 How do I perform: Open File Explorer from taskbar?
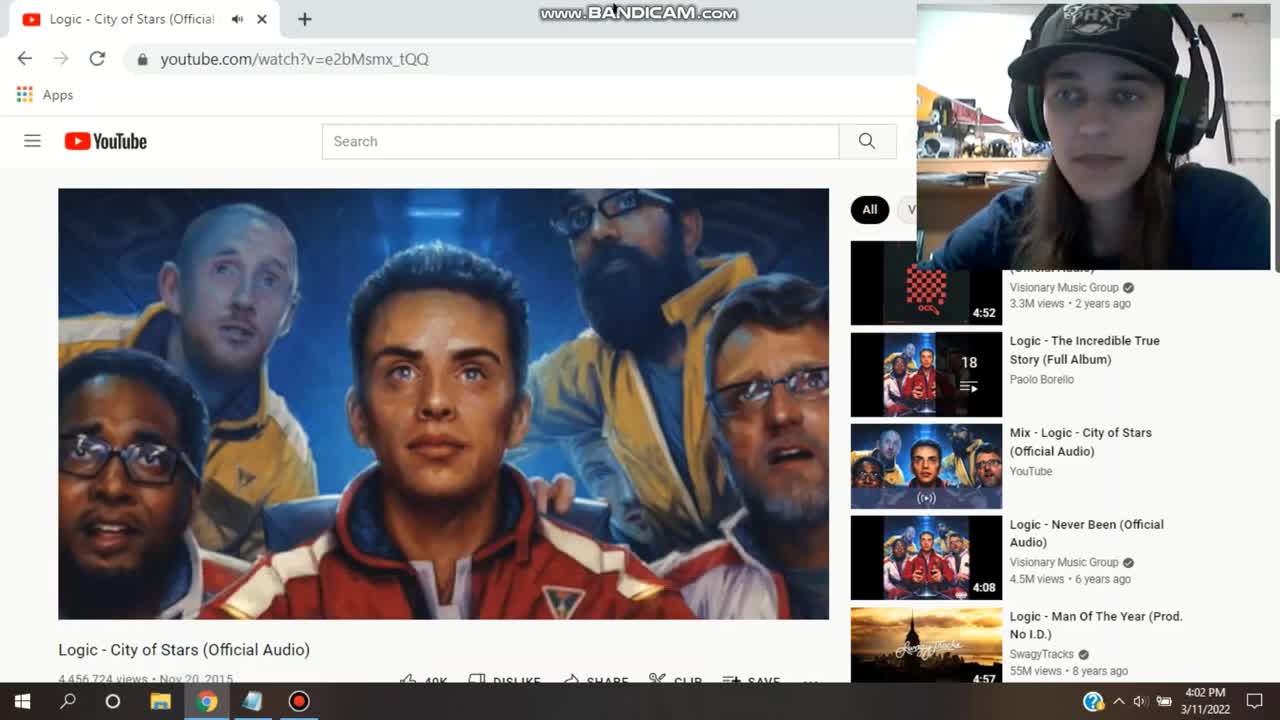160,701
